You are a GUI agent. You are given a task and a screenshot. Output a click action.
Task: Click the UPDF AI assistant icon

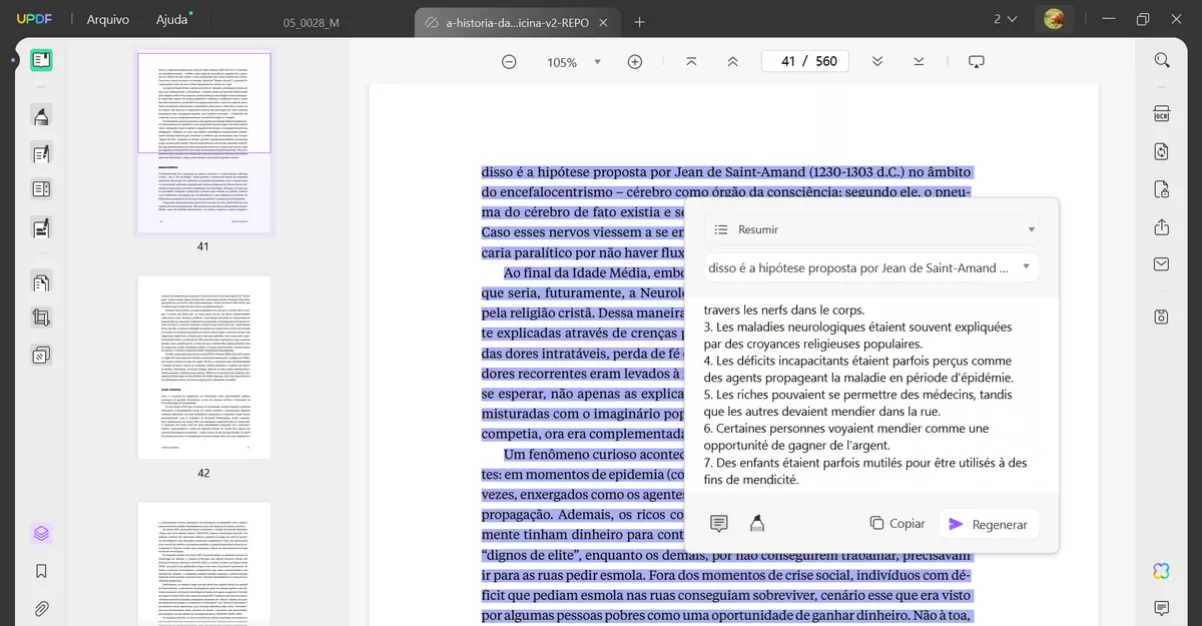tap(1161, 571)
